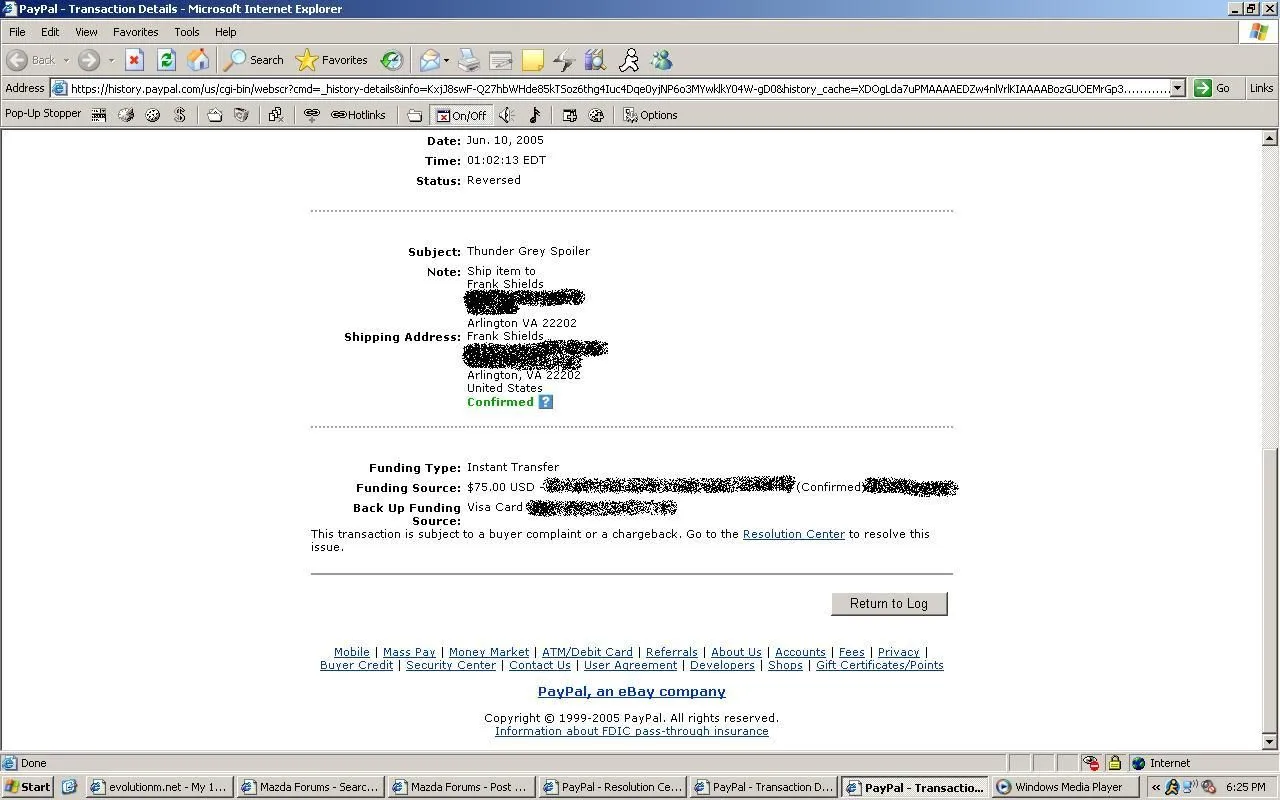Click the Go button next to address bar
1280x800 pixels.
(x=1213, y=88)
